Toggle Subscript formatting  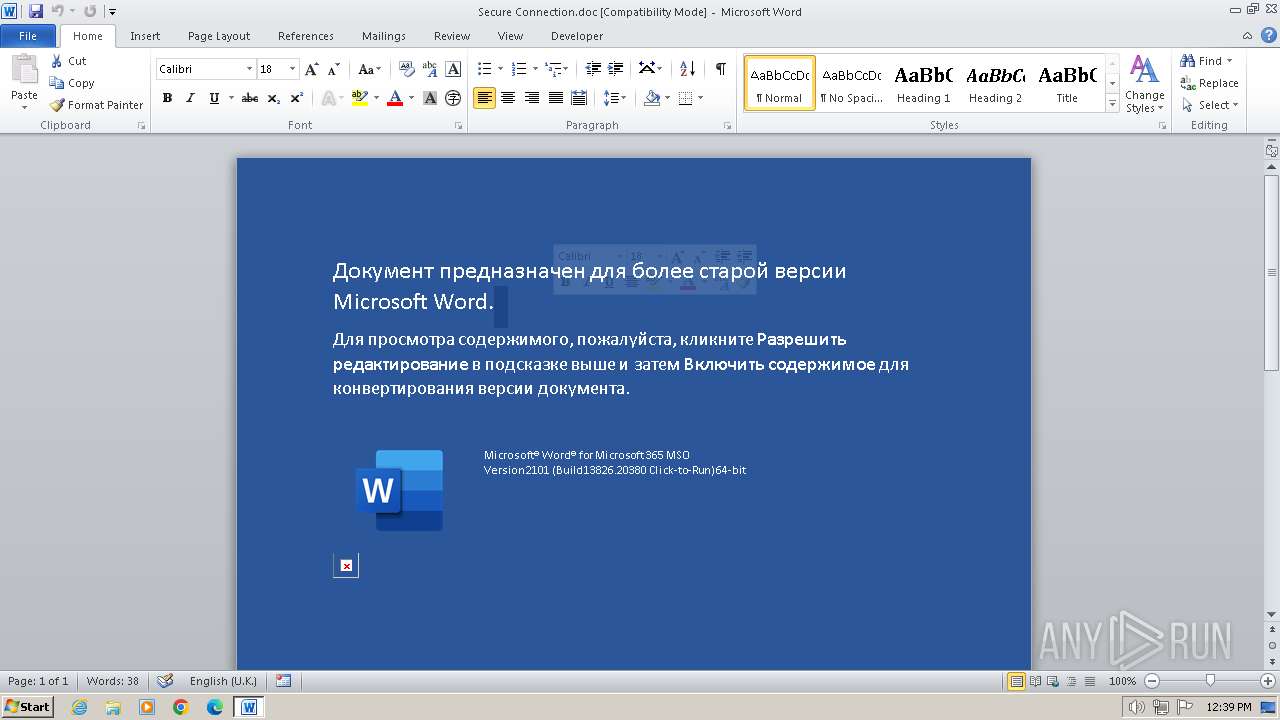pyautogui.click(x=274, y=98)
